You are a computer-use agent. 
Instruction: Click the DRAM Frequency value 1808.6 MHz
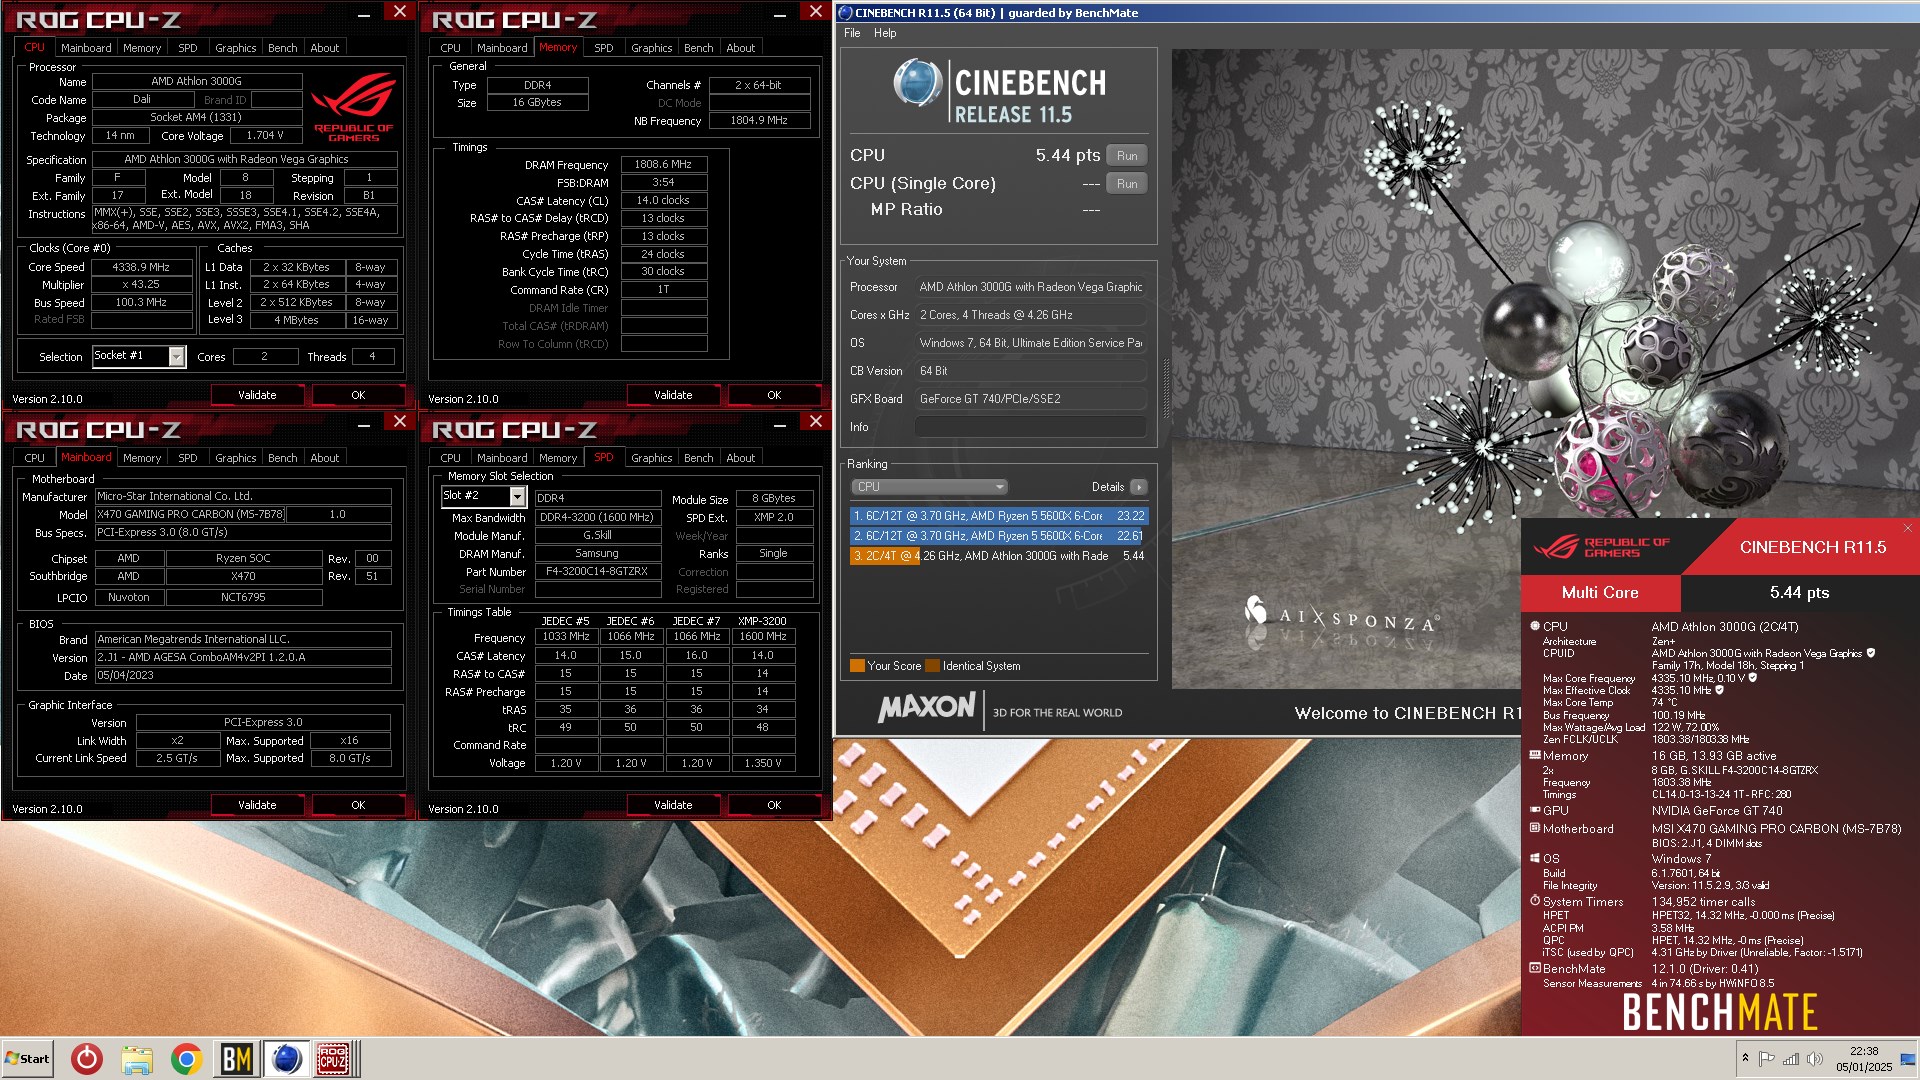click(x=663, y=165)
